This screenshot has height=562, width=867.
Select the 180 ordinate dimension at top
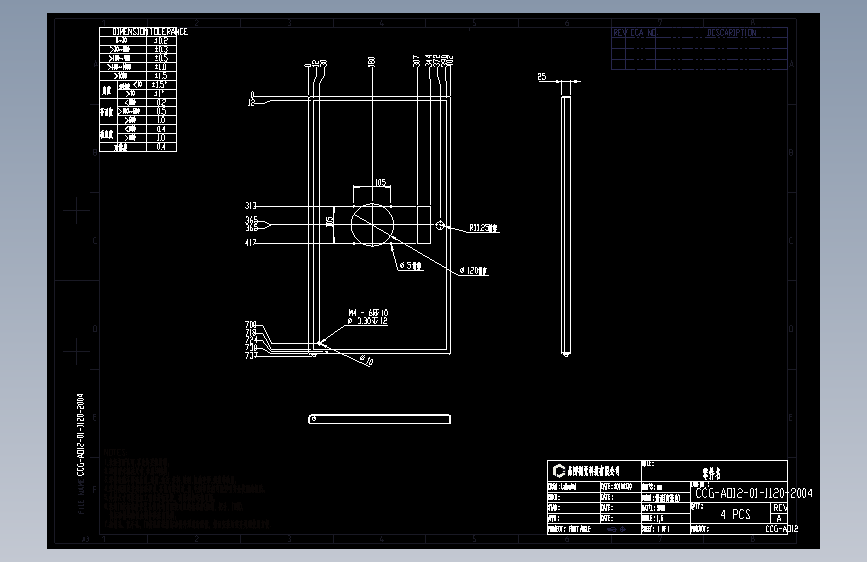(x=372, y=62)
